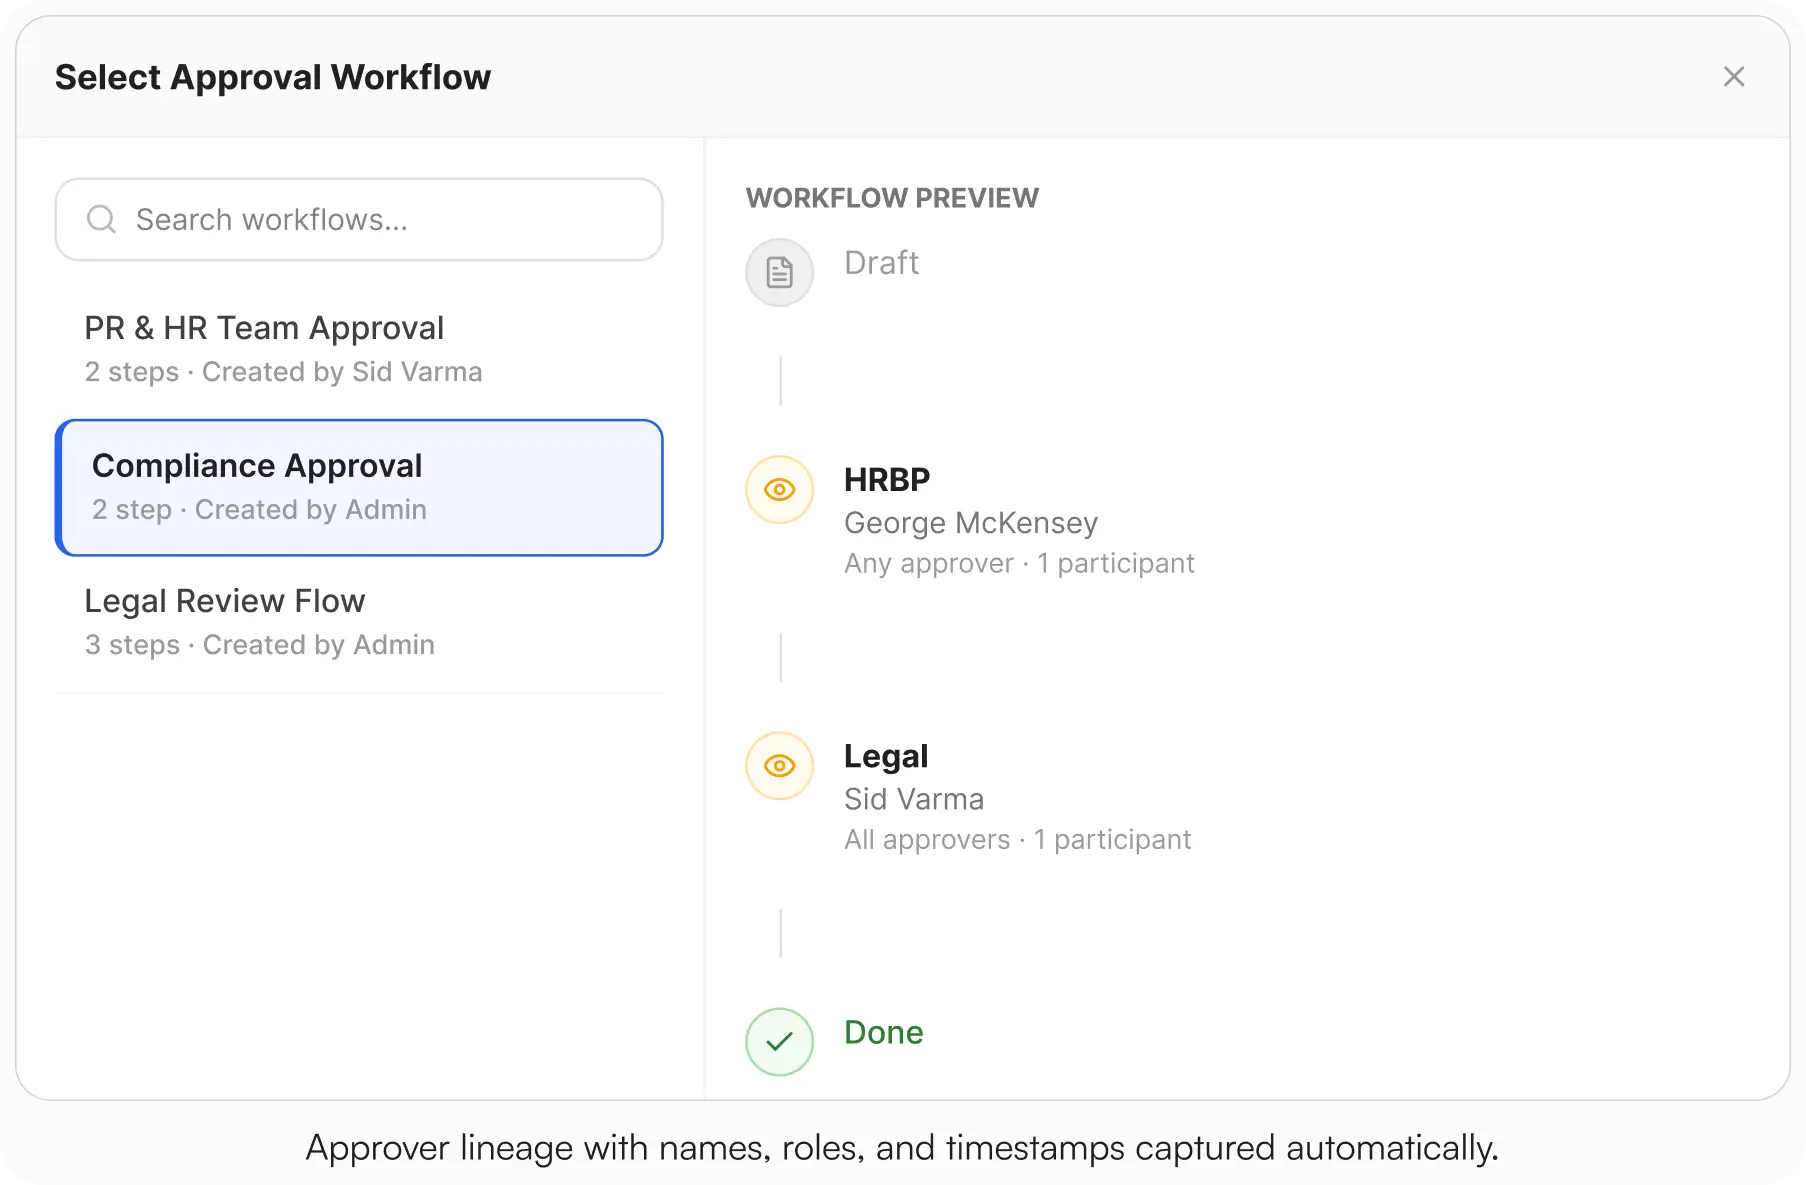Click 'Any approver · 1 participant' text
1806x1185 pixels.
1019,564
